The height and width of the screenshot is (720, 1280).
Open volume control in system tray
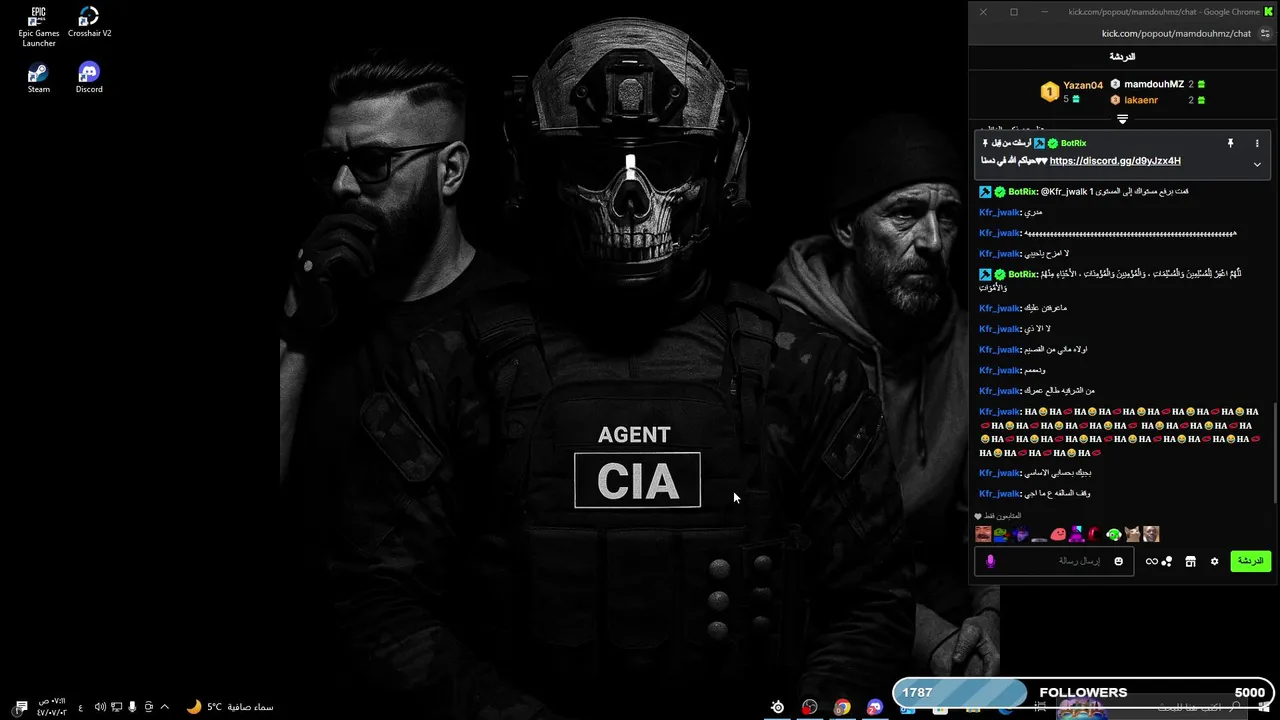[100, 707]
